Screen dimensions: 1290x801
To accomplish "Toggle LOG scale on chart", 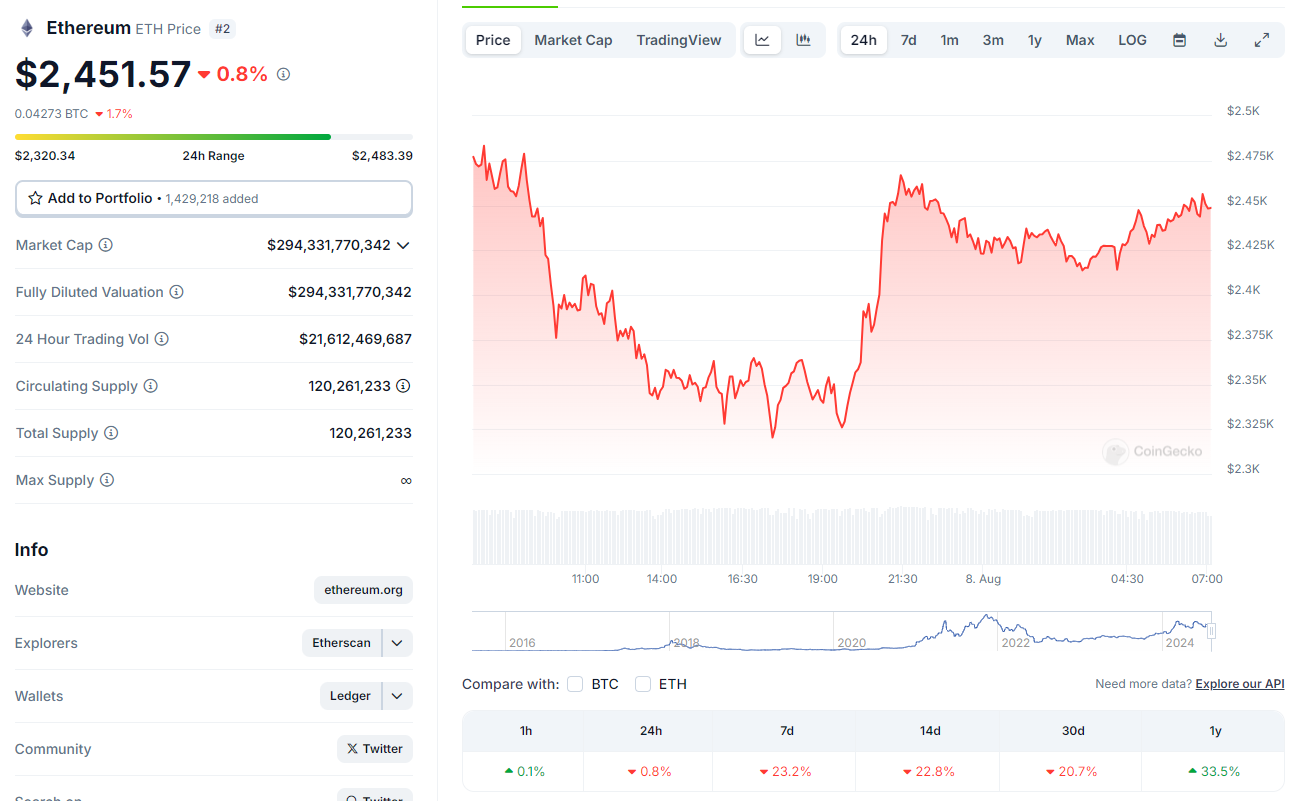I will tap(1132, 40).
